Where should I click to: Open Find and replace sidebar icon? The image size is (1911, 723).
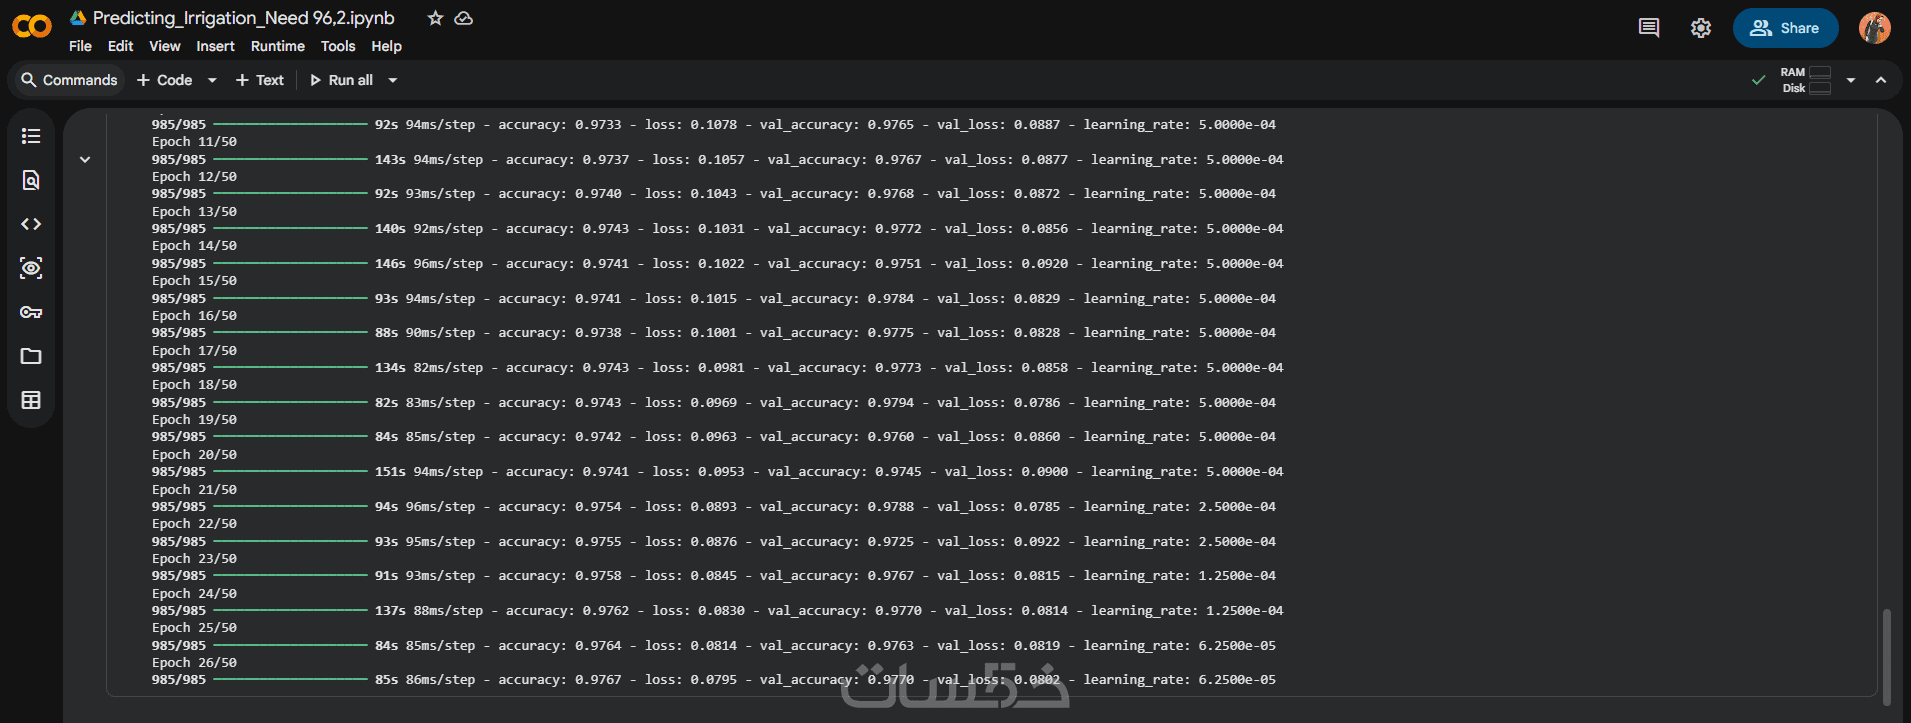point(31,180)
